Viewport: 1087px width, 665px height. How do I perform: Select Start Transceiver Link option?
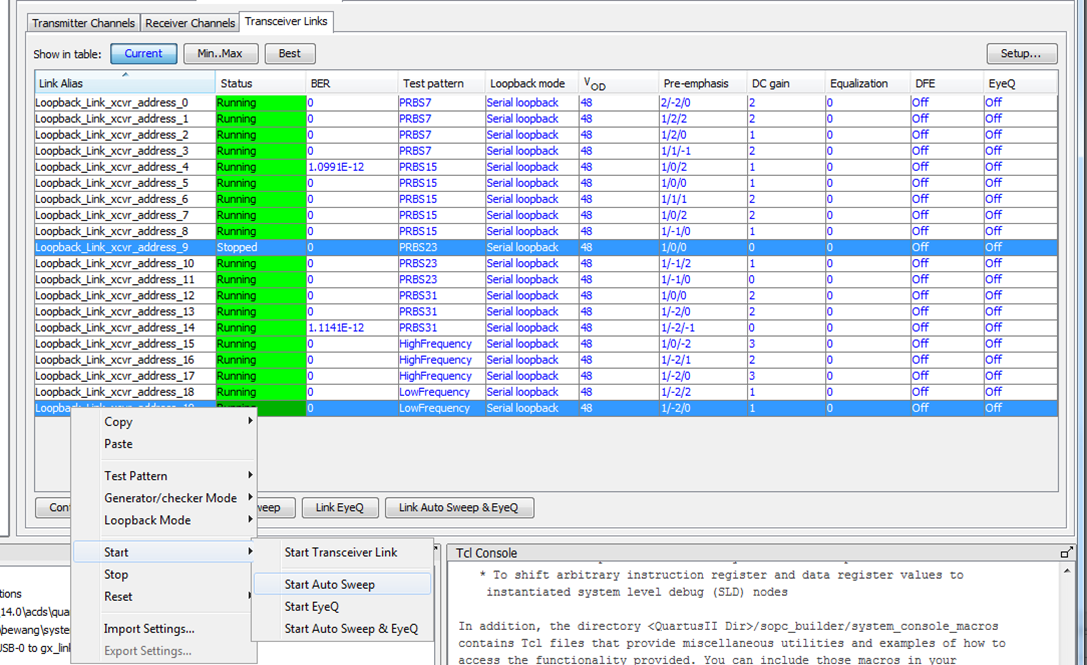pos(340,552)
